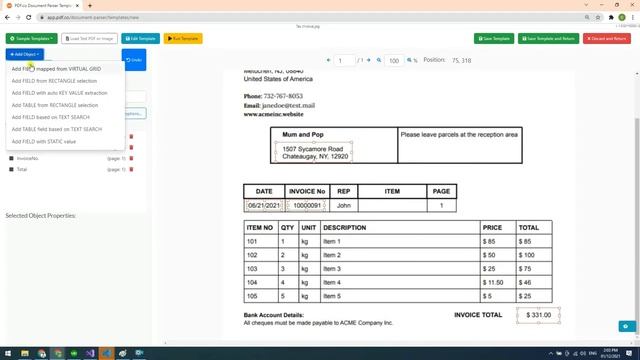The image size is (640, 360).
Task: Click the Edit Template button
Action: pyautogui.click(x=140, y=38)
